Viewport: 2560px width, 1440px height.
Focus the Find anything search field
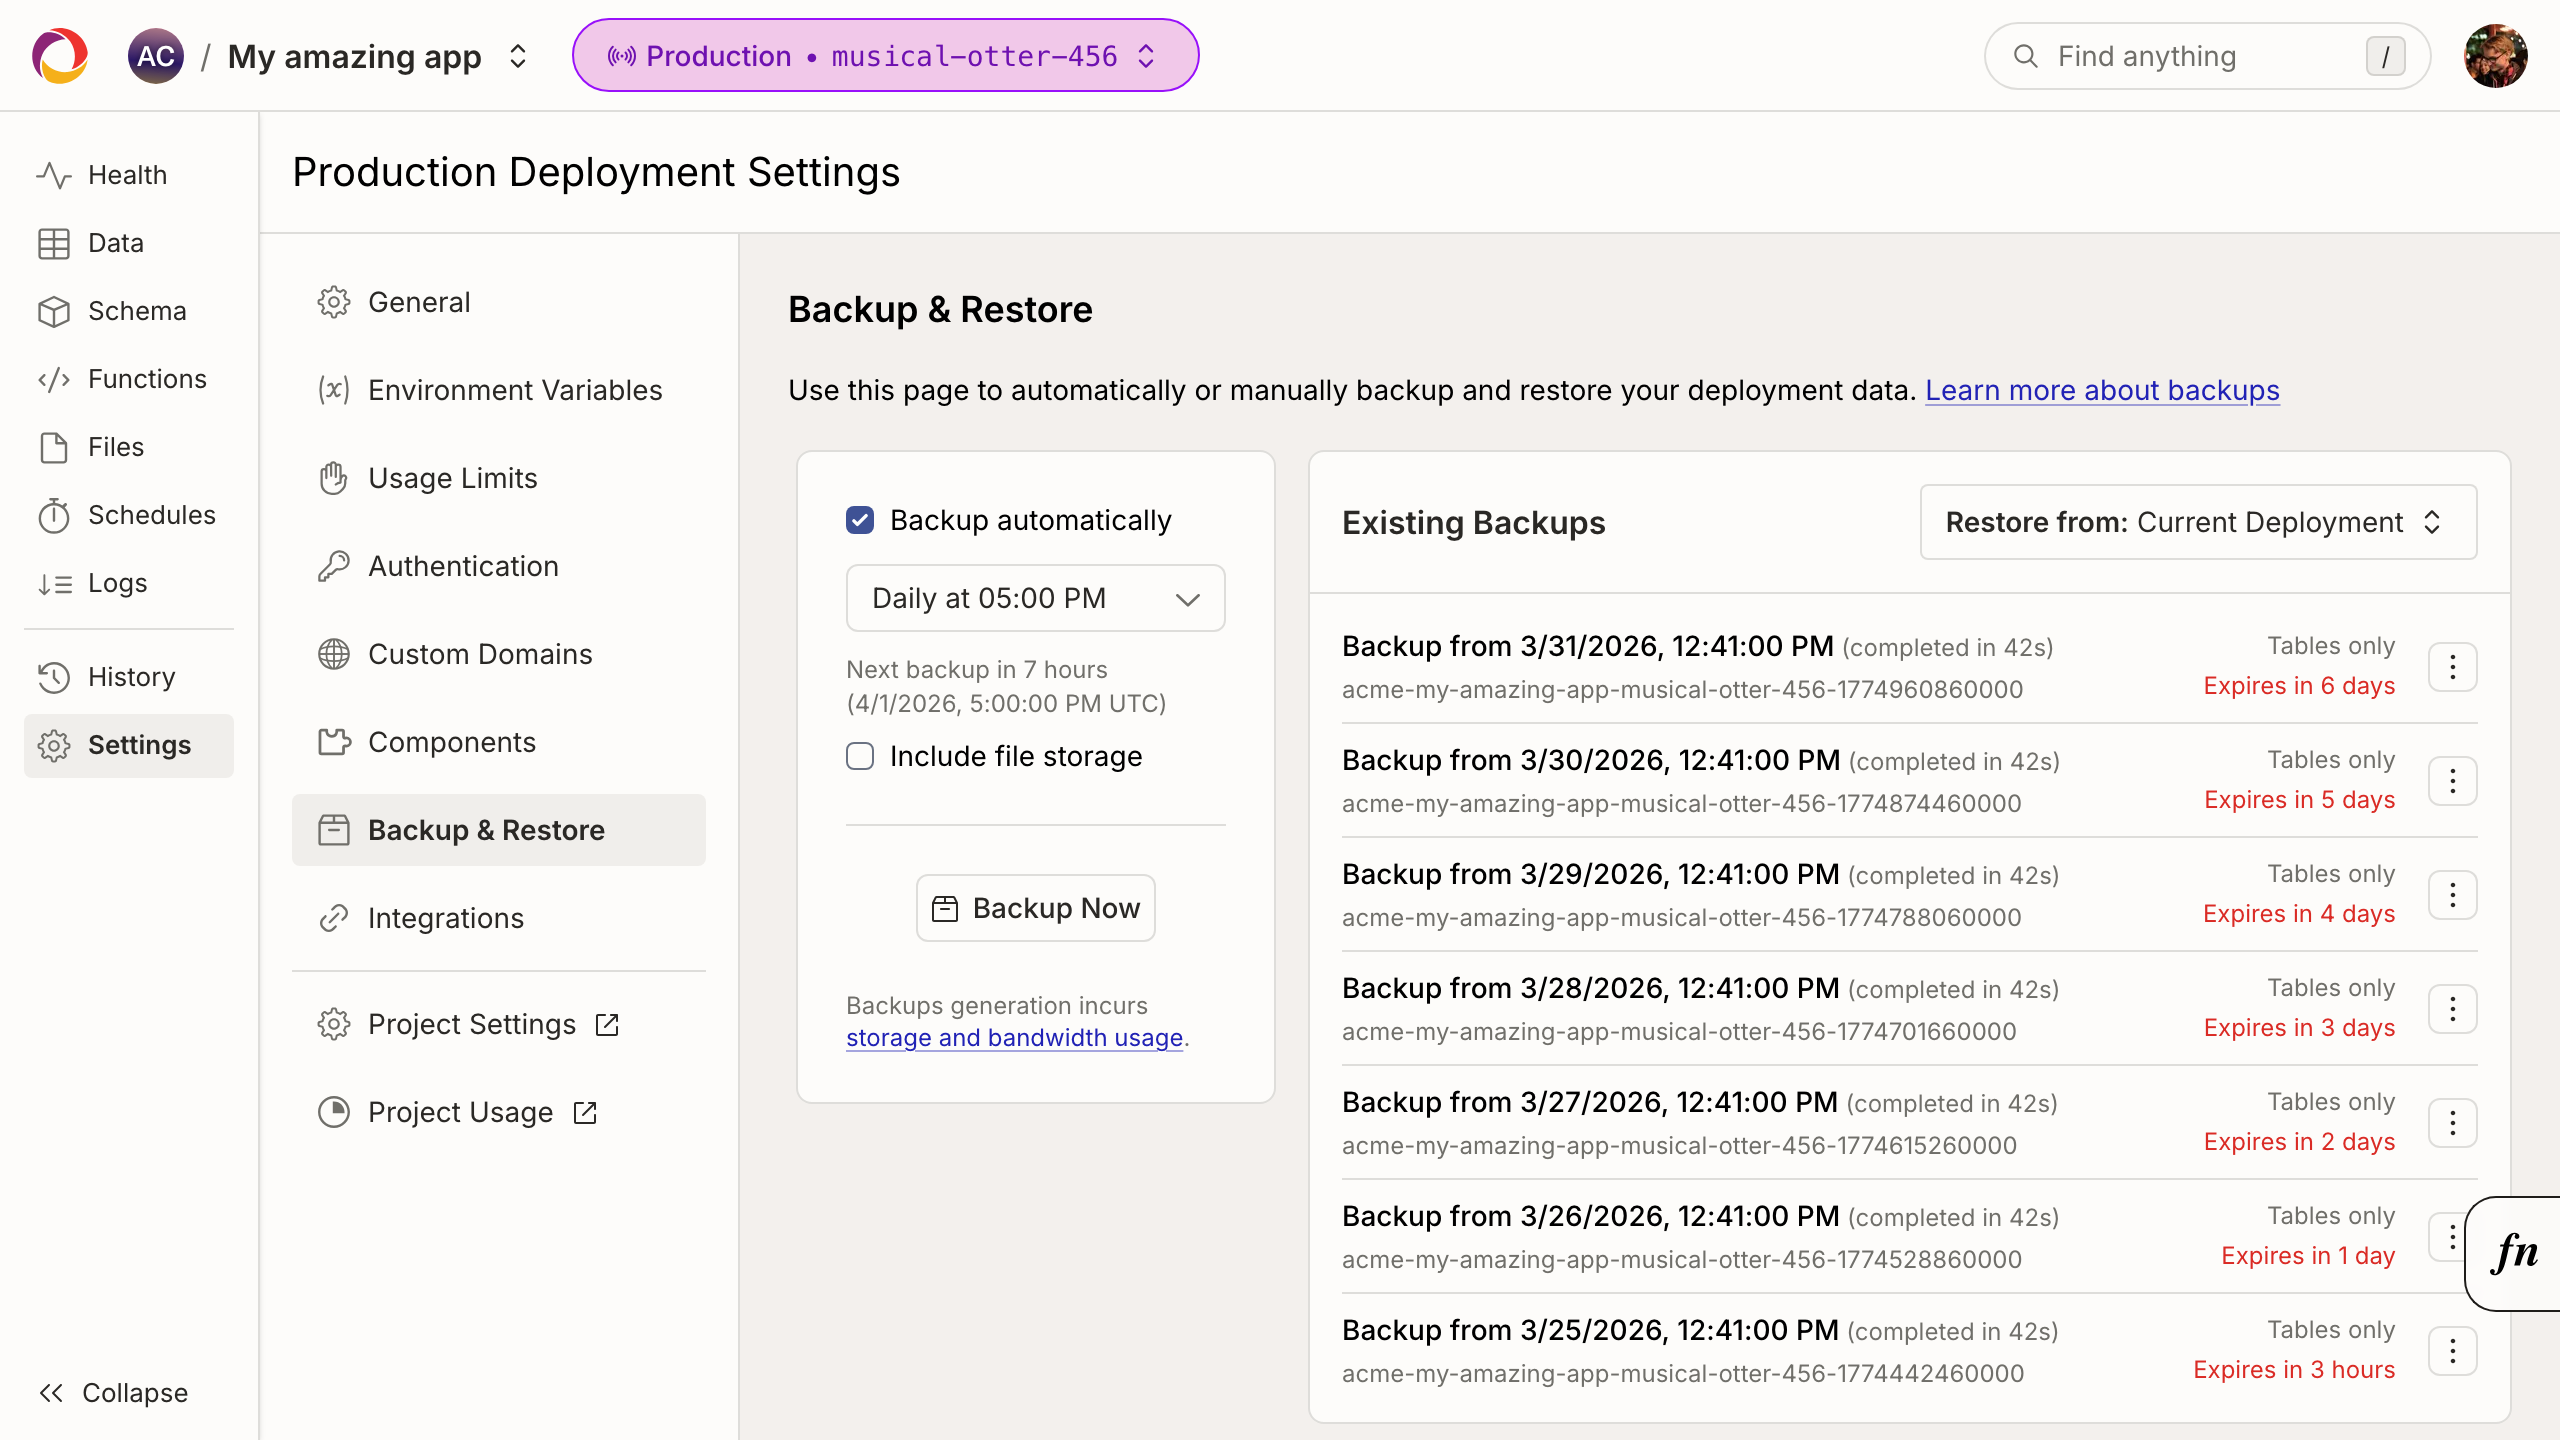2207,56
